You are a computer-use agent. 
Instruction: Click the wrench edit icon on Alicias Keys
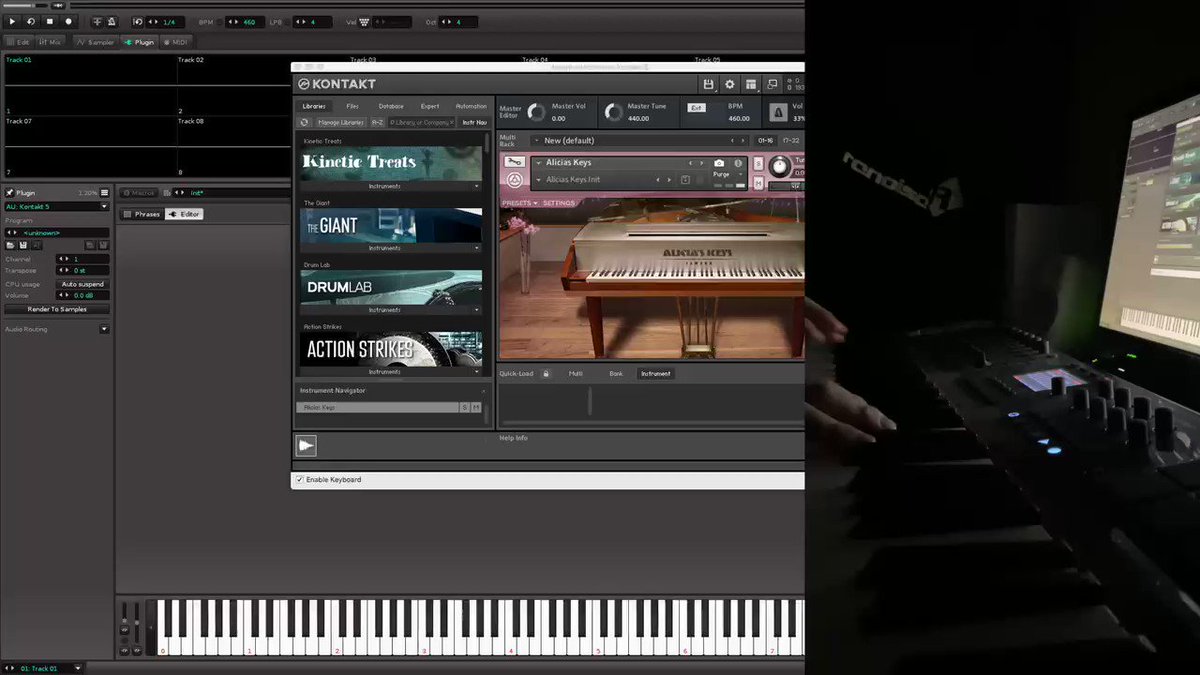514,162
